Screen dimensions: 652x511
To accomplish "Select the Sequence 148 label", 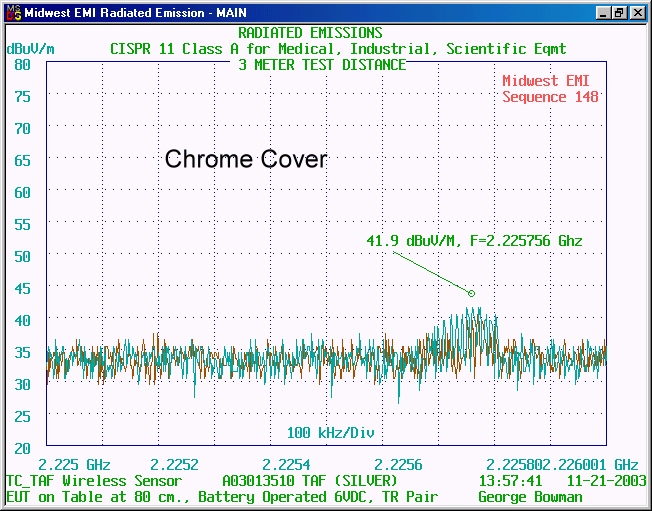I will pyautogui.click(x=550, y=97).
